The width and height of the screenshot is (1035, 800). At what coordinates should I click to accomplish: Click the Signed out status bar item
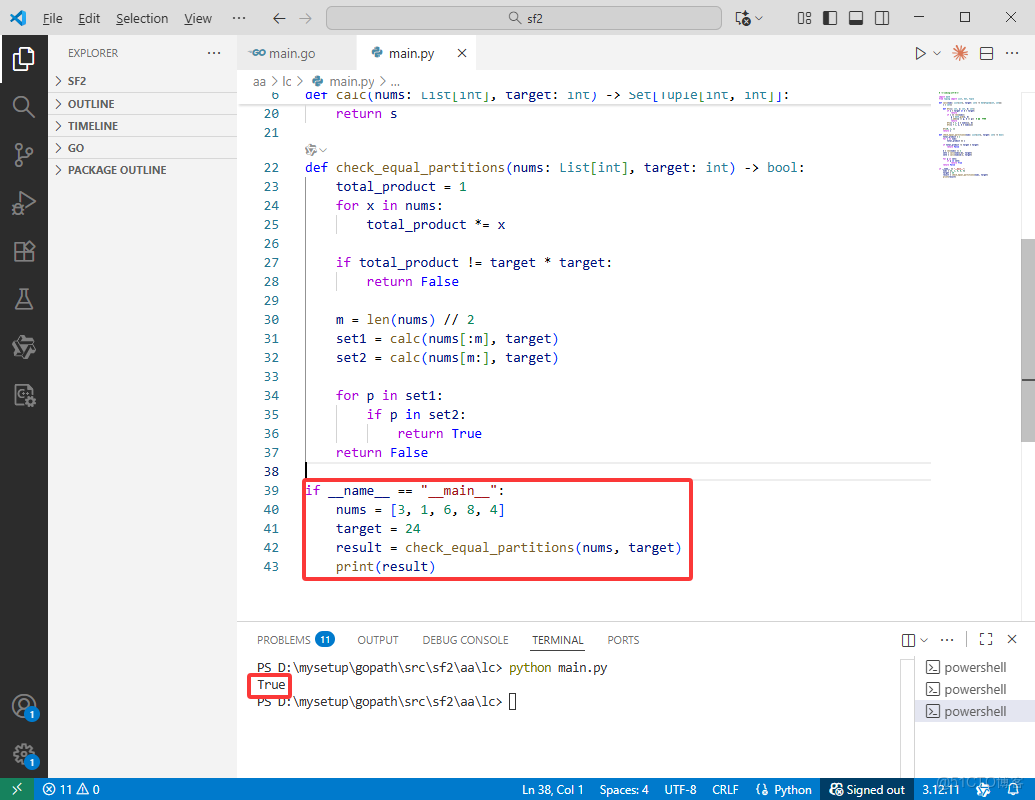coord(866,789)
